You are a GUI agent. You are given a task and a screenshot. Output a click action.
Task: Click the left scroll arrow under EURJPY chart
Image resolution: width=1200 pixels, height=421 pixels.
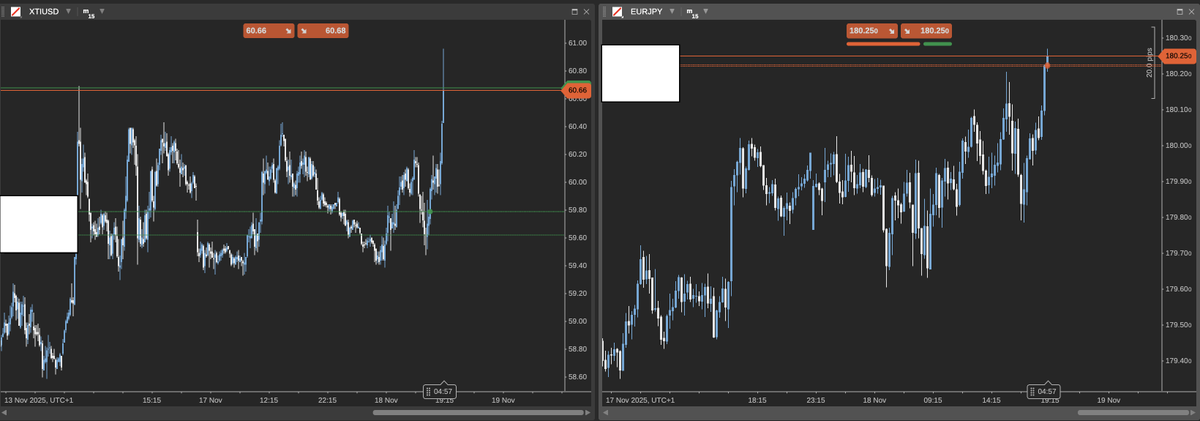[606, 412]
